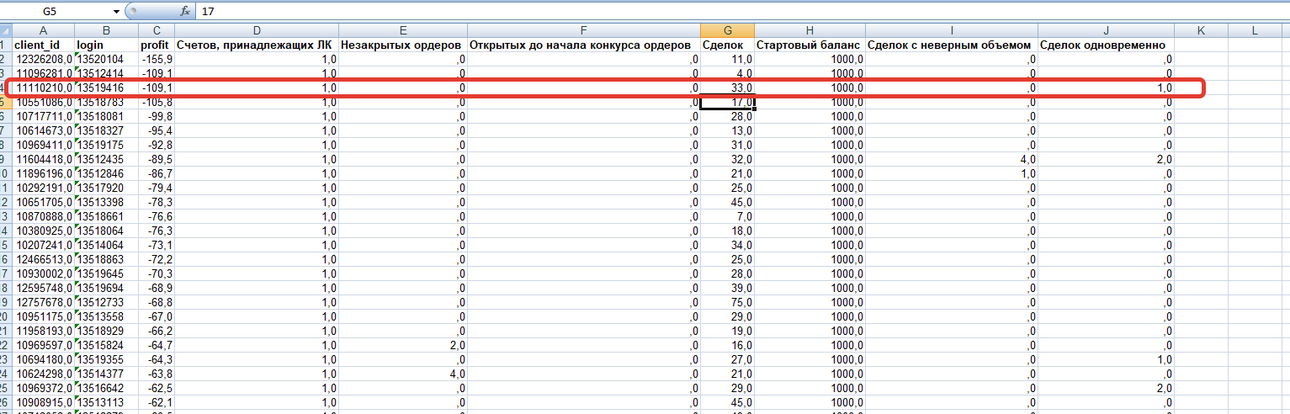1290x414 pixels.
Task: Click the 'Стартовый баланс' header cell
Action: point(809,45)
